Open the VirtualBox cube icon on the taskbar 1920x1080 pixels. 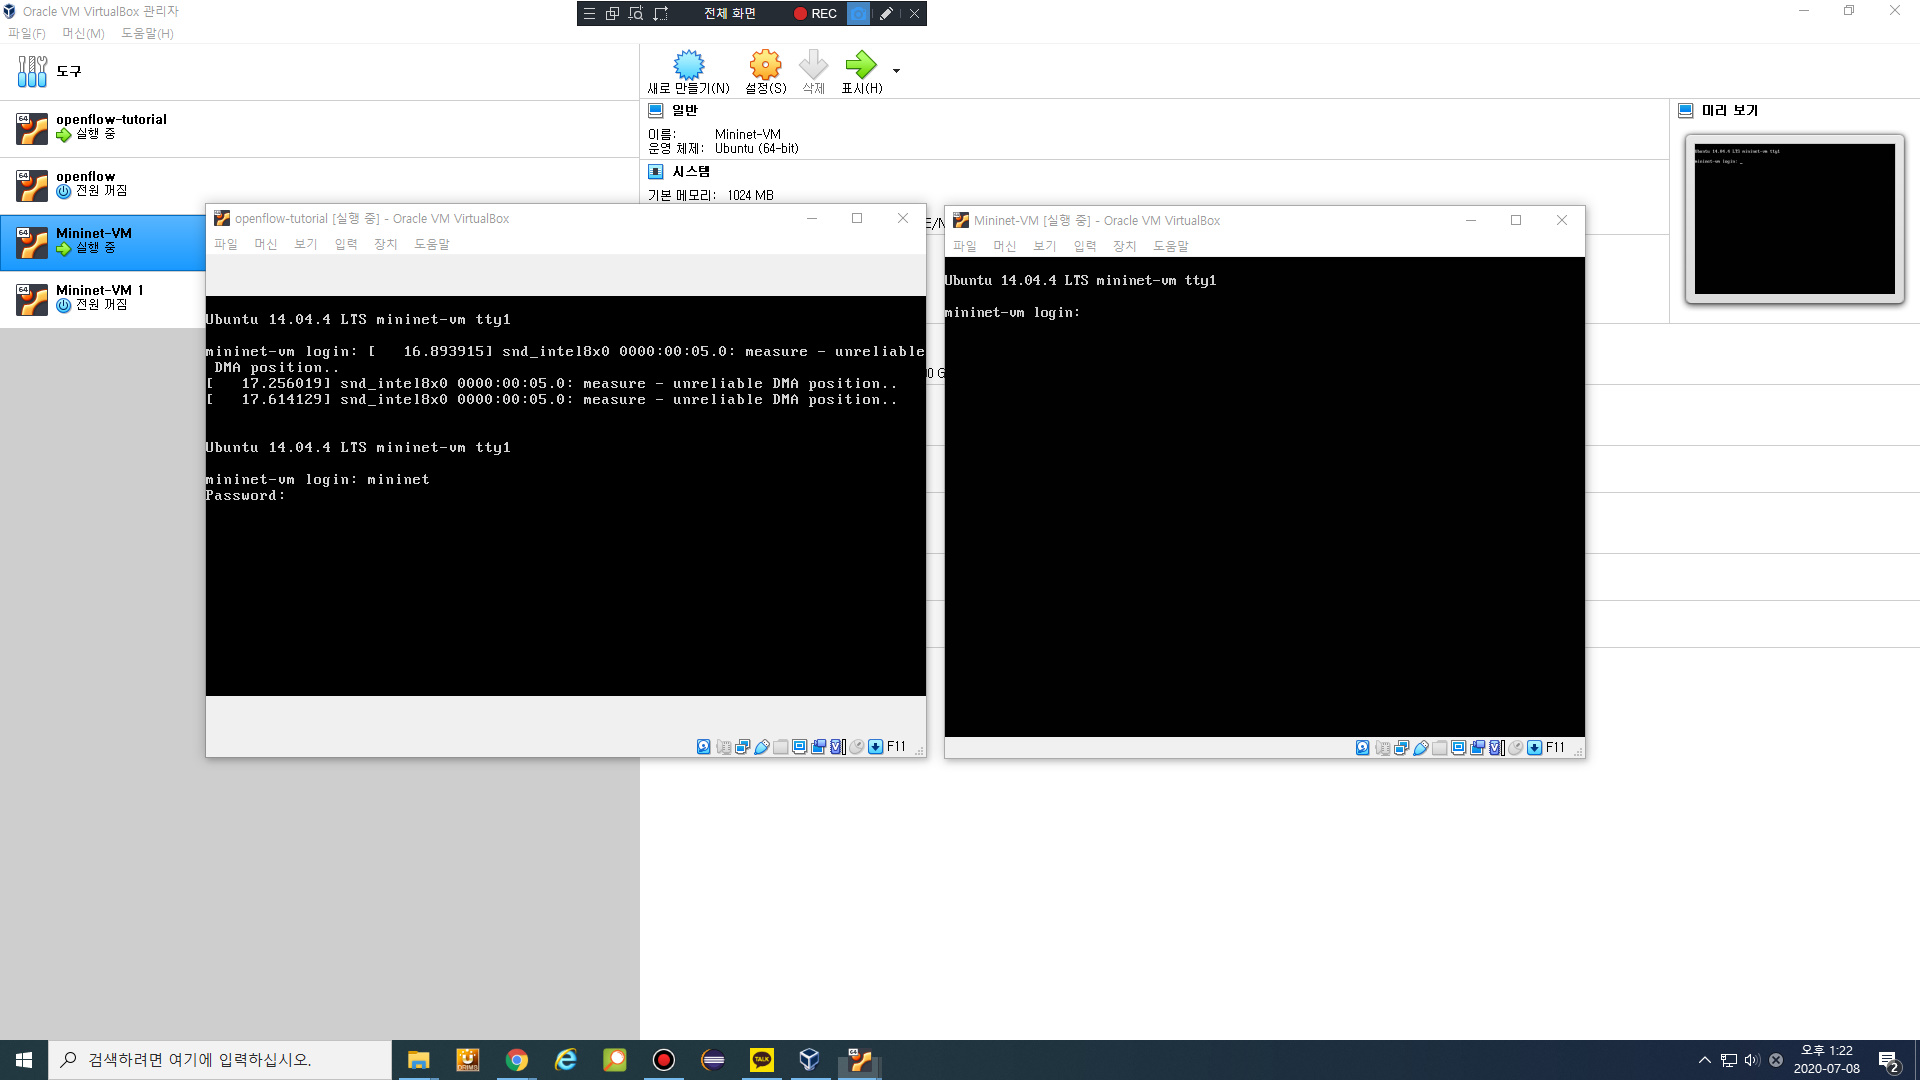coord(810,1060)
